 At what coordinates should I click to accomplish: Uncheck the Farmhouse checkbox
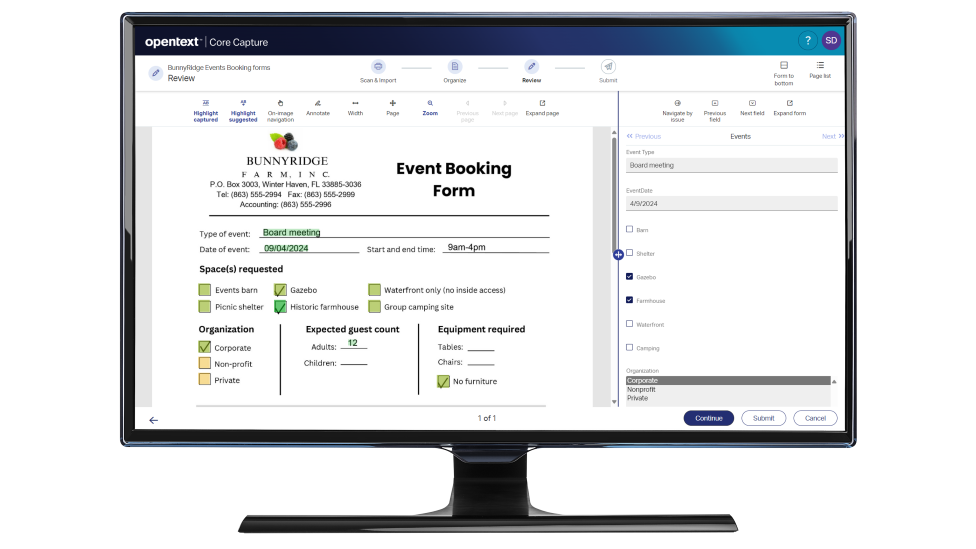pyautogui.click(x=629, y=300)
